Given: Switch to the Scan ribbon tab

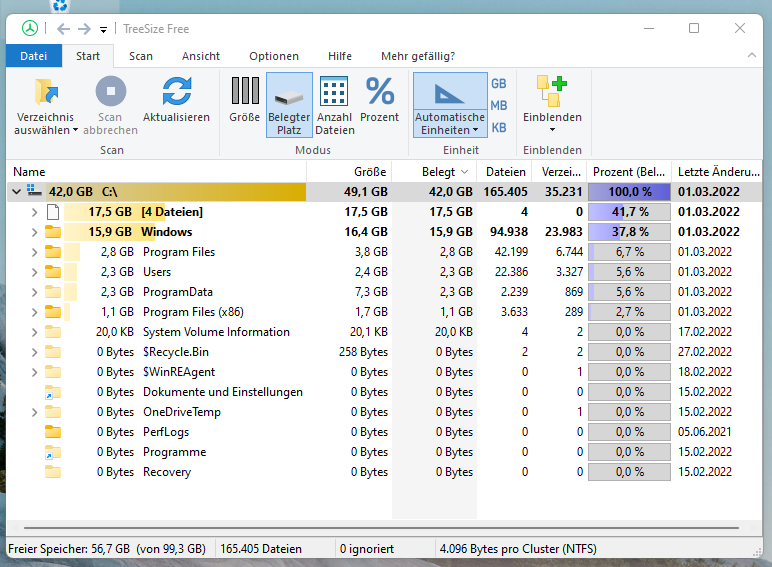Looking at the screenshot, I should 141,56.
